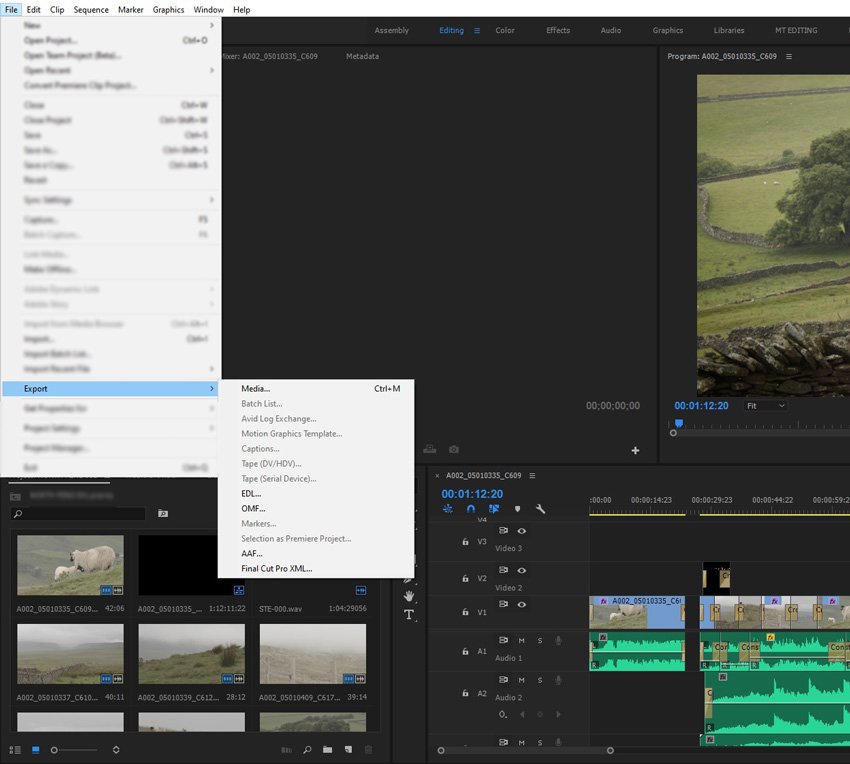This screenshot has height=764, width=850.
Task: Open the timeline sequence panel menu
Action: [x=532, y=476]
